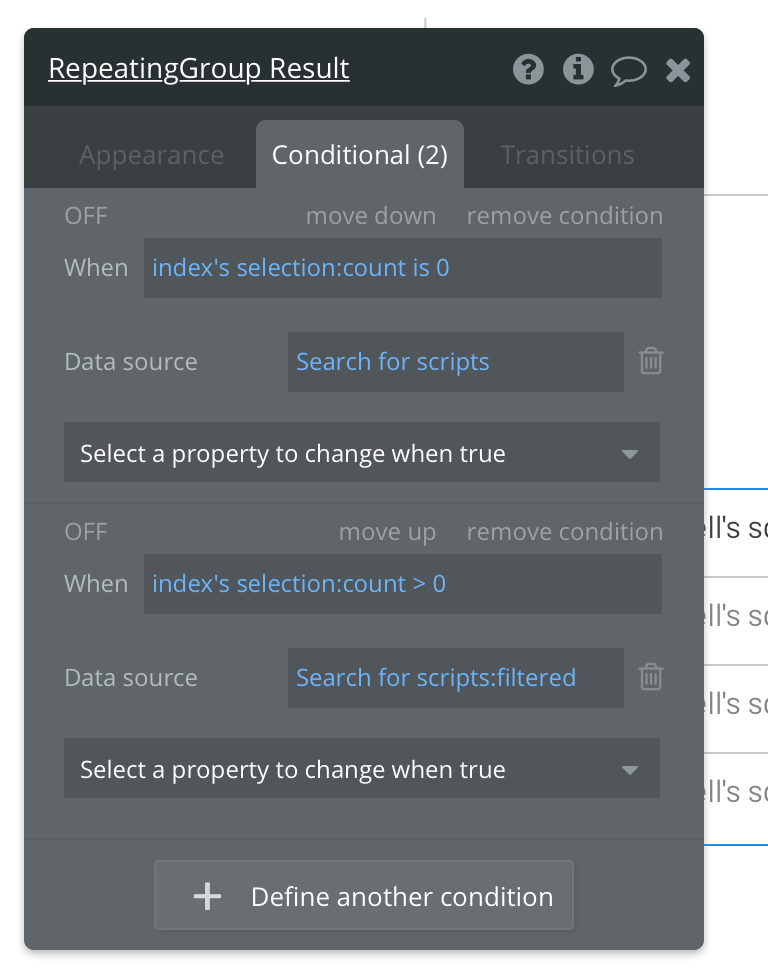Screen dimensions: 768x976
Task: Remove the 'count > 0' condition
Action: (x=564, y=532)
